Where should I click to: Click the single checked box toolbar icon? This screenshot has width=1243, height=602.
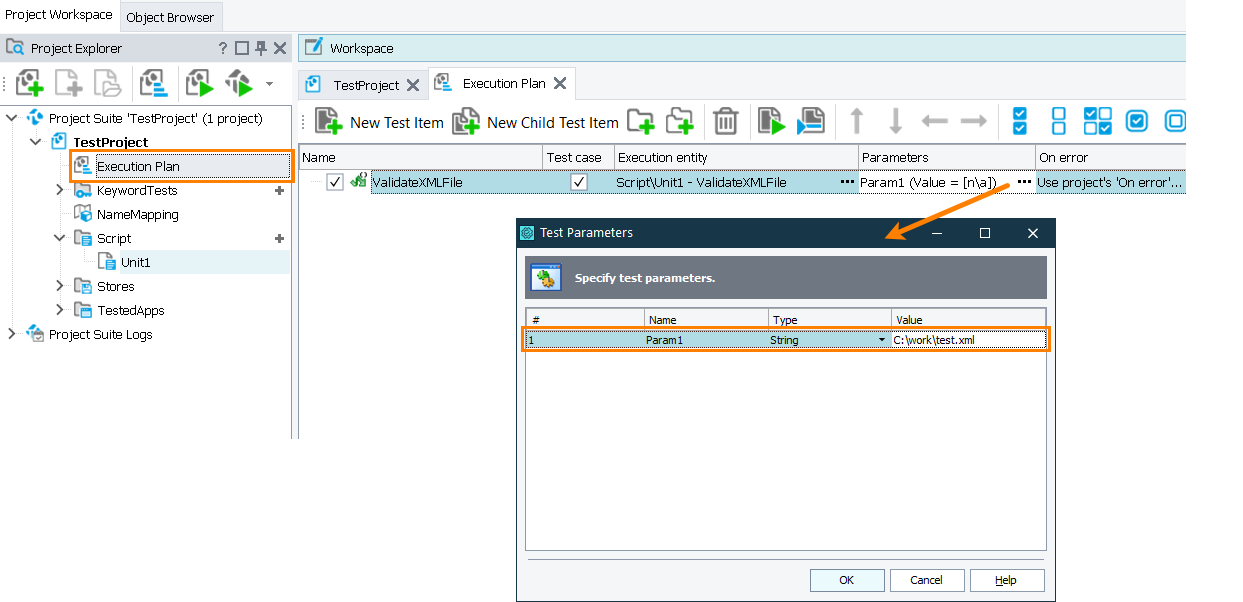pos(1137,122)
